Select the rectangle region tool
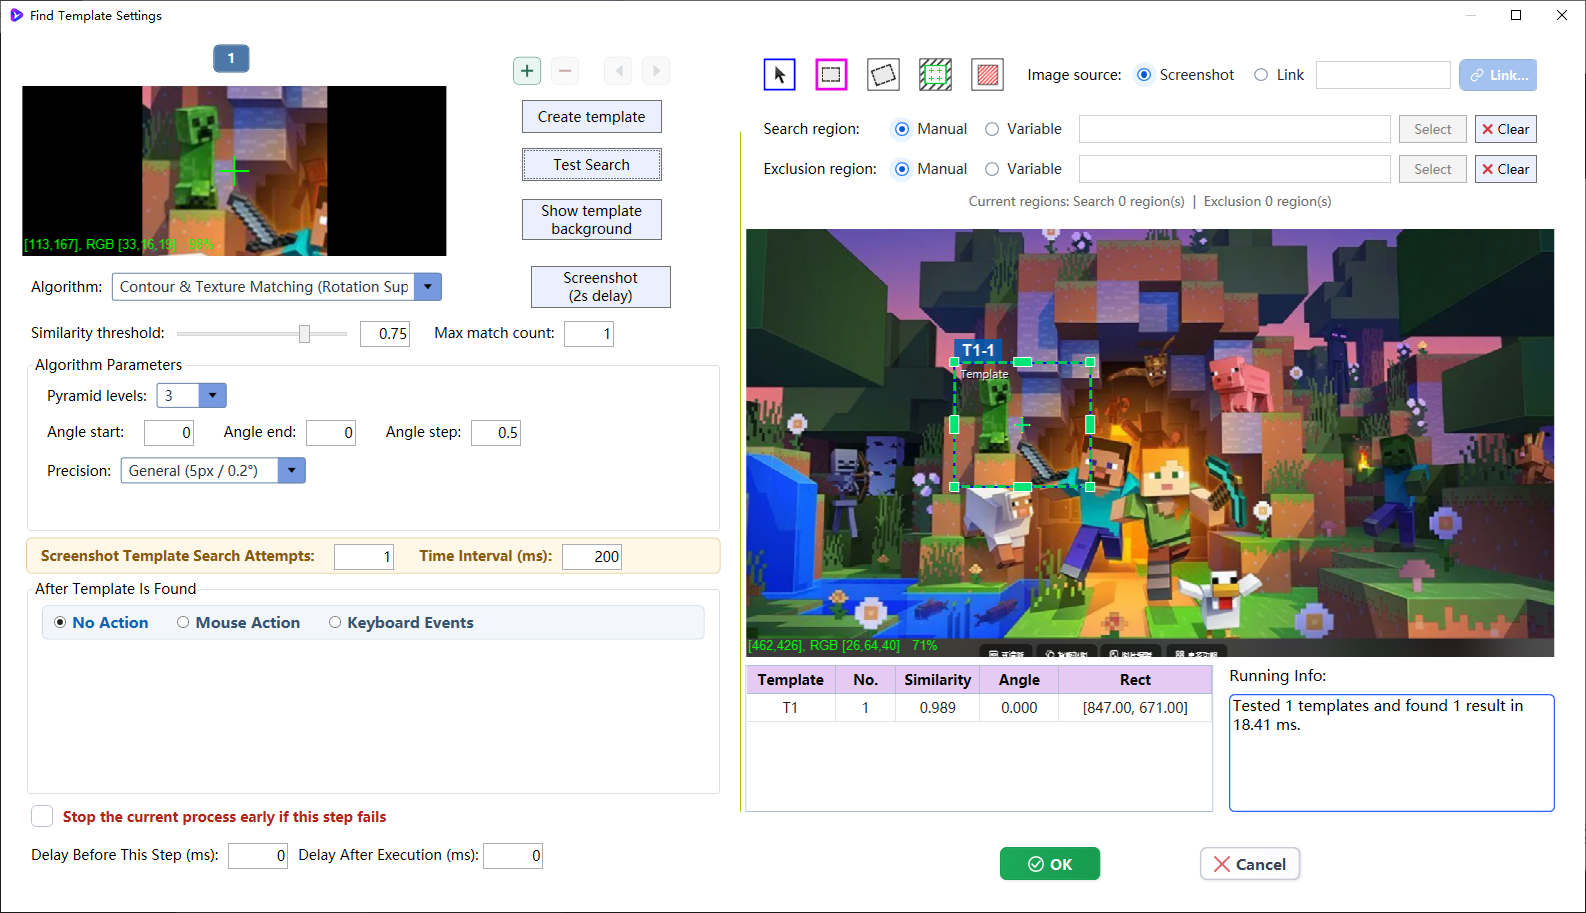Screen dimensions: 1586x913 (x=831, y=75)
